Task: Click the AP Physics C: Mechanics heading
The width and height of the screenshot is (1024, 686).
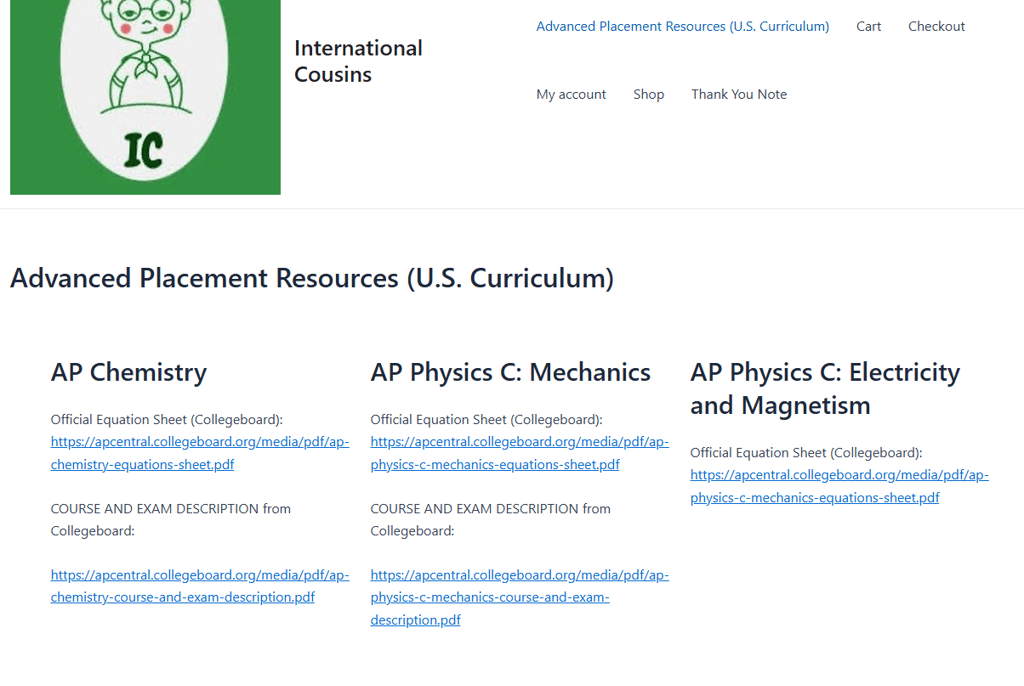Action: 511,372
